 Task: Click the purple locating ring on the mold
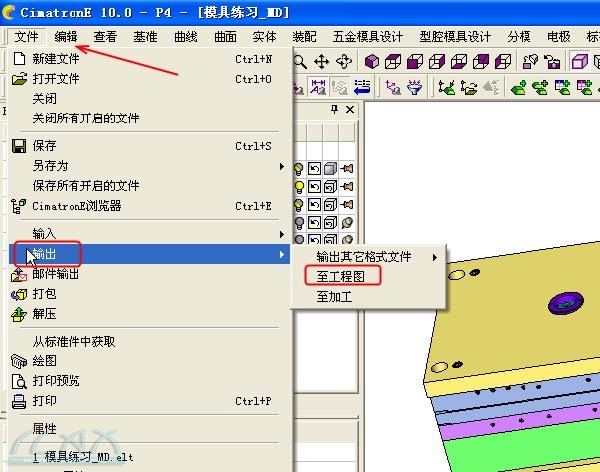[566, 303]
